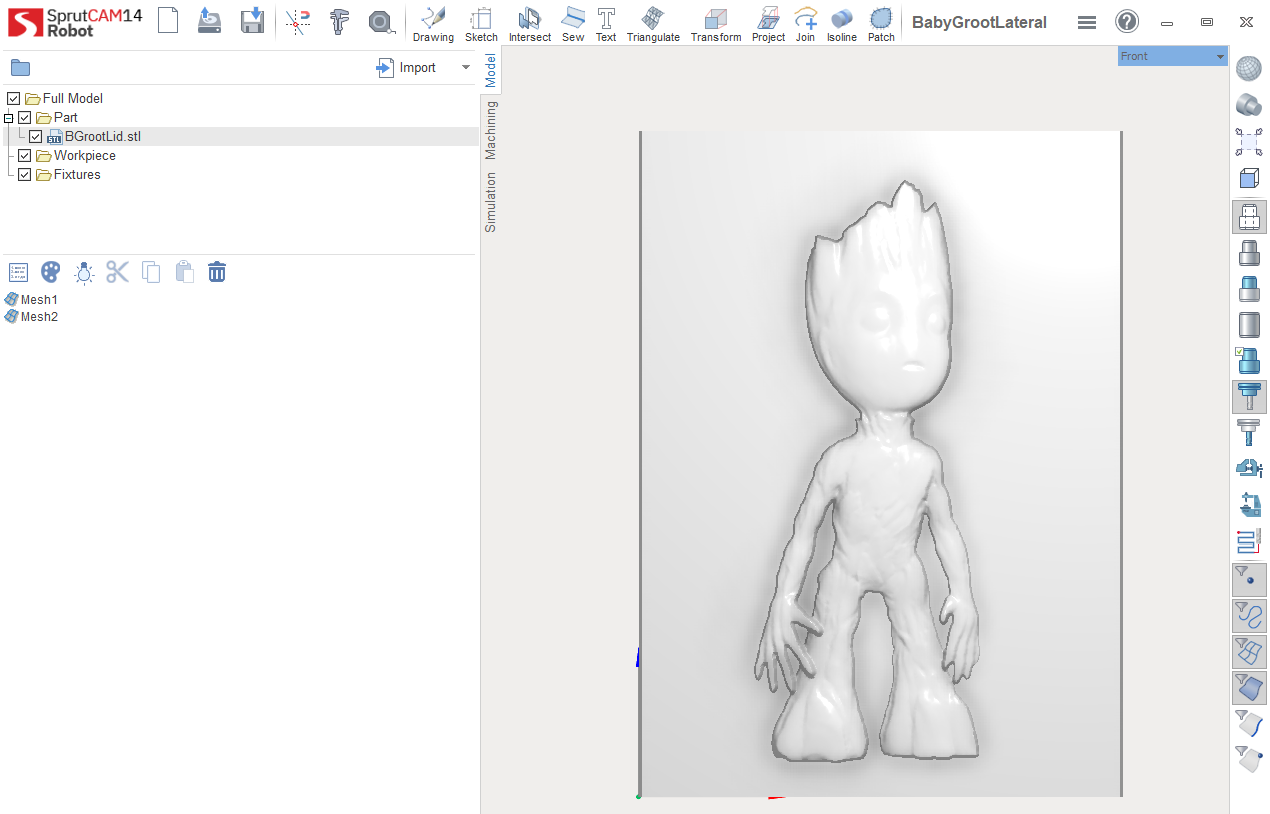
Task: Open the Simulation tab
Action: (491, 202)
